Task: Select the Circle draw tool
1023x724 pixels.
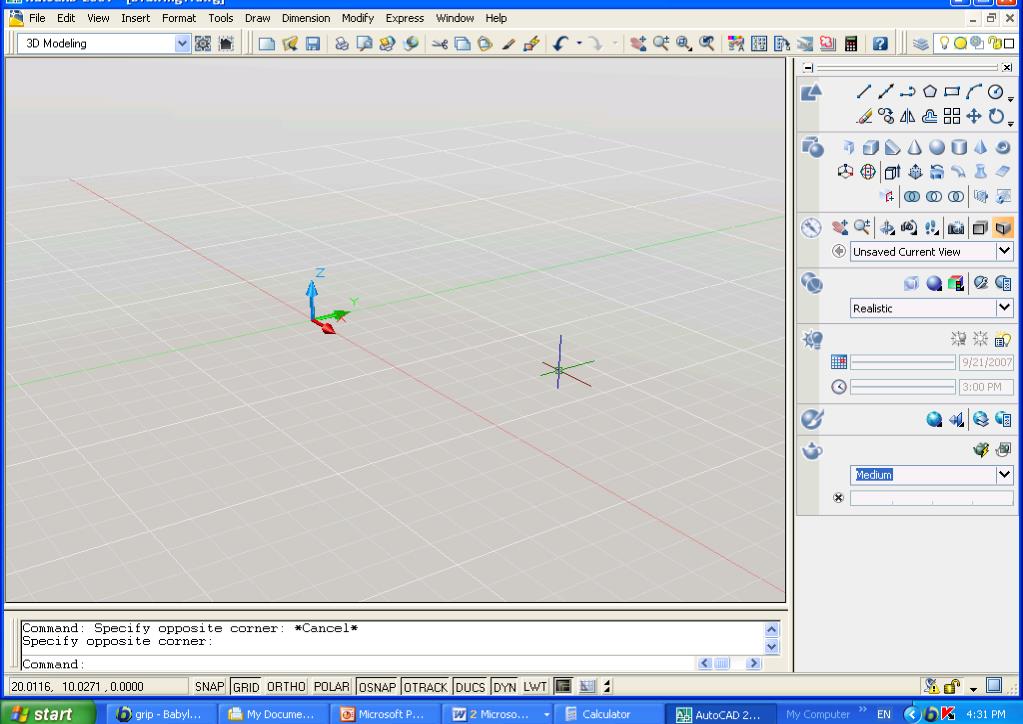Action: point(996,92)
